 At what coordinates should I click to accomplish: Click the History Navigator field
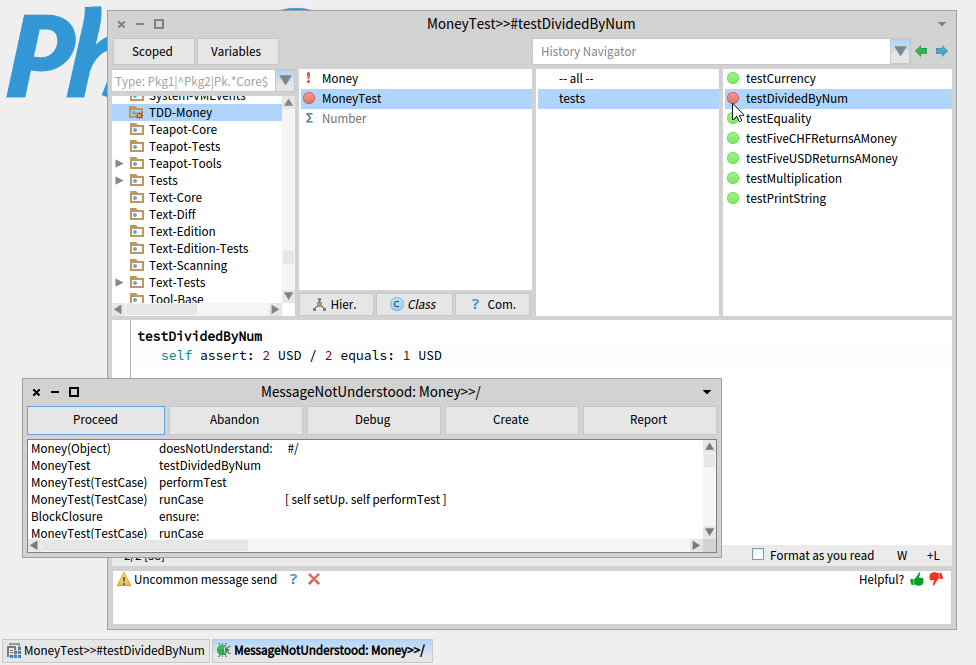(711, 52)
